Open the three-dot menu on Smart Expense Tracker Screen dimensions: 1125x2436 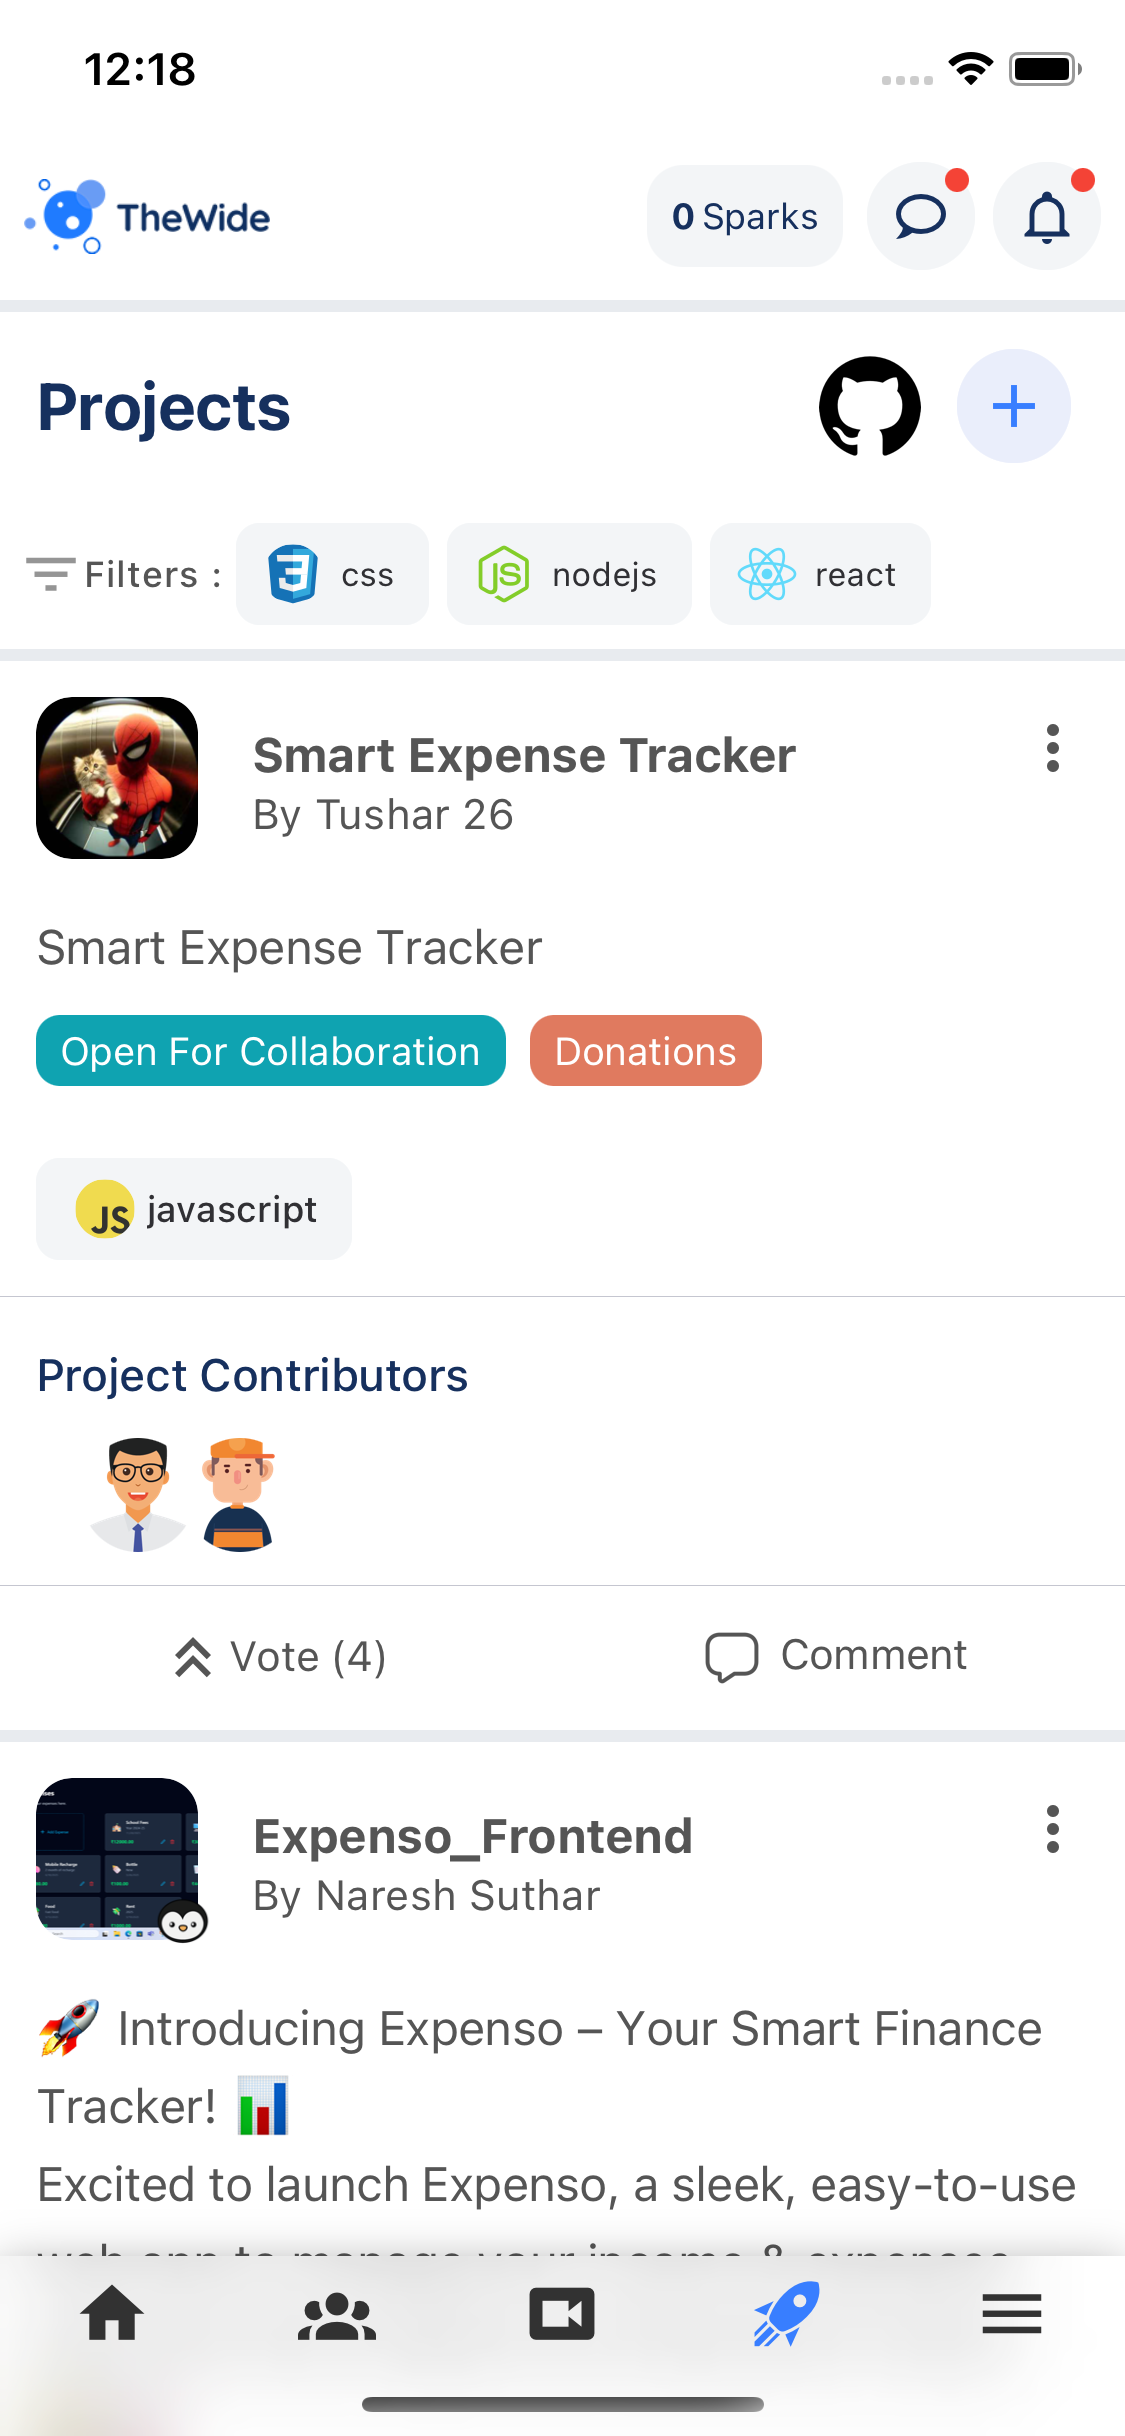pos(1052,748)
